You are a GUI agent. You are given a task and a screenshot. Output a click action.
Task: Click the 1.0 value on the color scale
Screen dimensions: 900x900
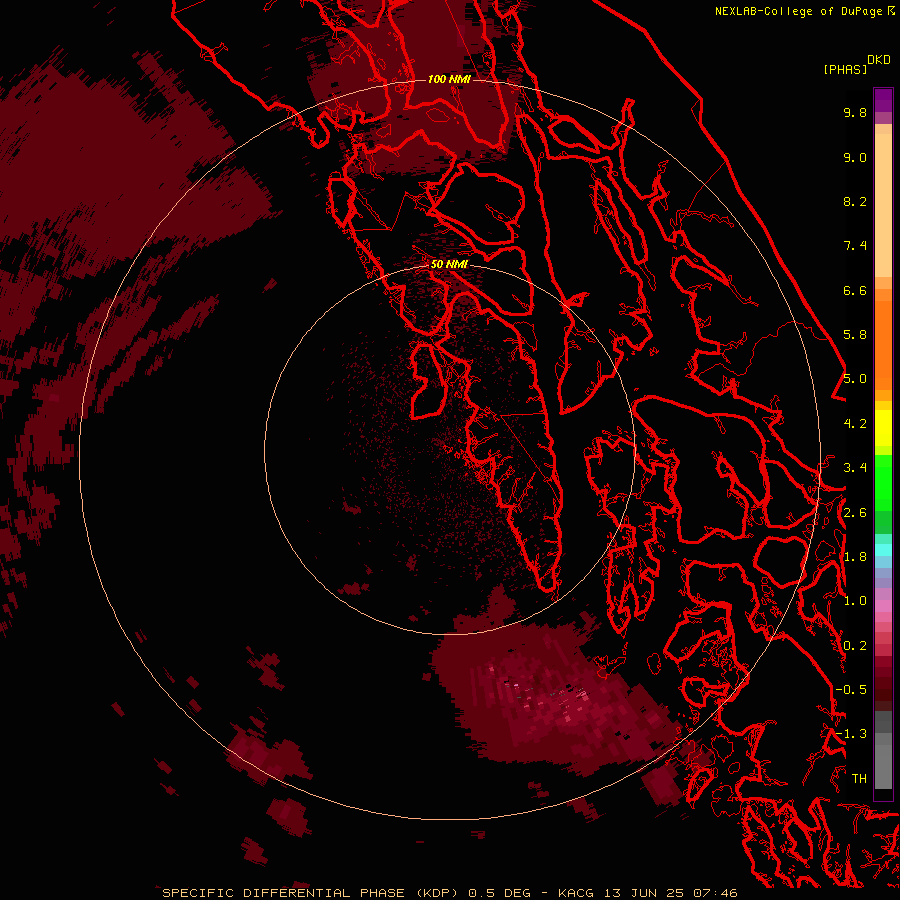pyautogui.click(x=855, y=601)
